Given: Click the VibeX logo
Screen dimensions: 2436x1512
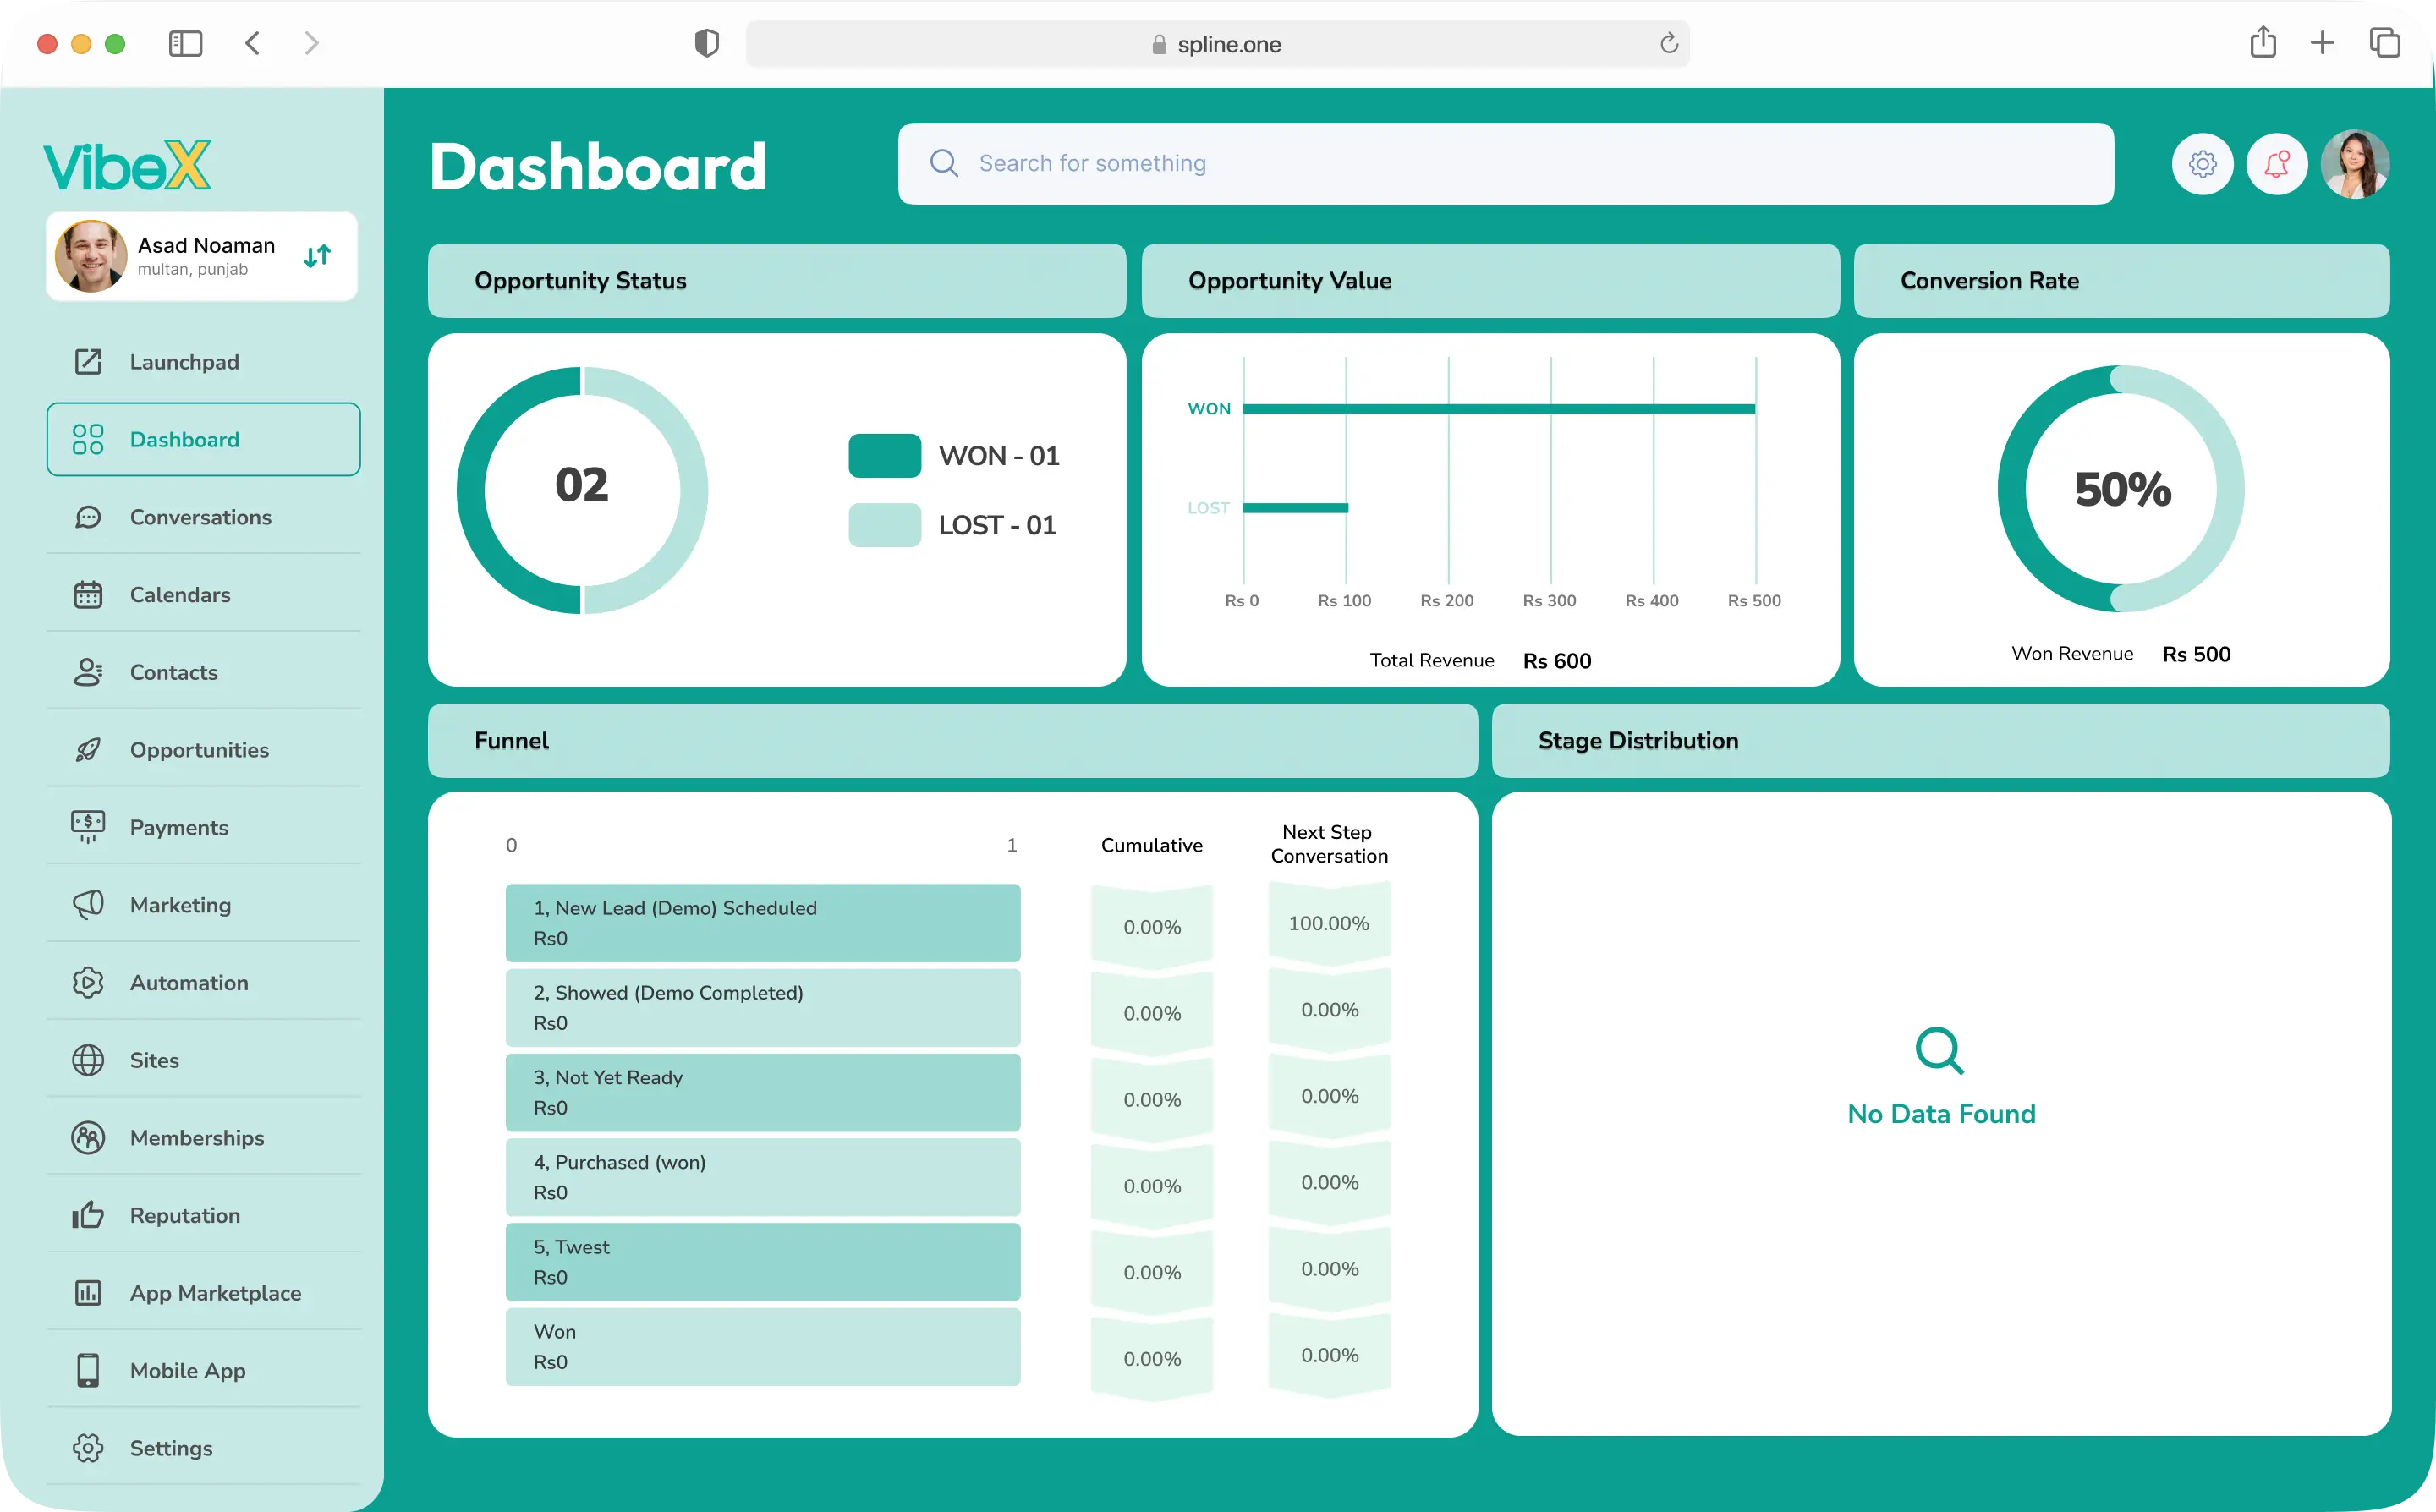Looking at the screenshot, I should click(x=127, y=166).
